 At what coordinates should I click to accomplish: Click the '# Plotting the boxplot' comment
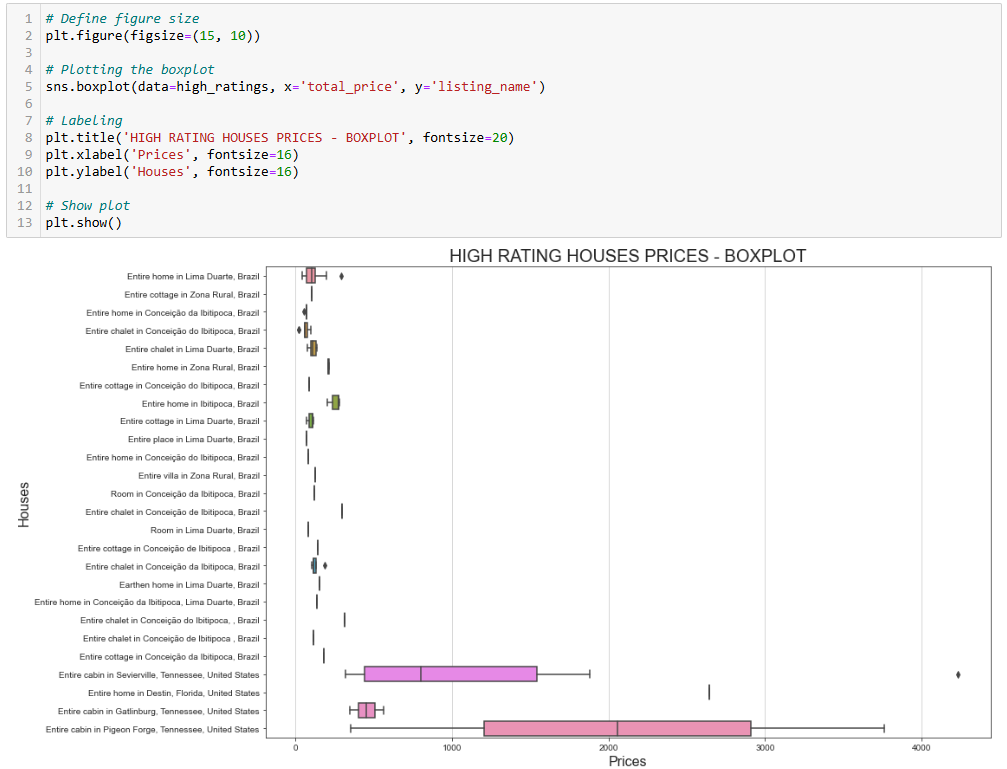click(x=129, y=70)
